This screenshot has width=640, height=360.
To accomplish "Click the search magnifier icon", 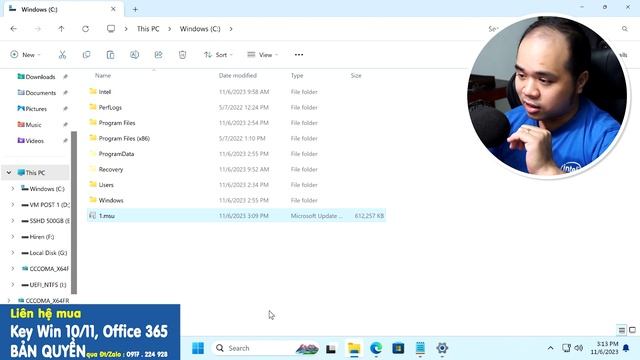I will [624, 29].
